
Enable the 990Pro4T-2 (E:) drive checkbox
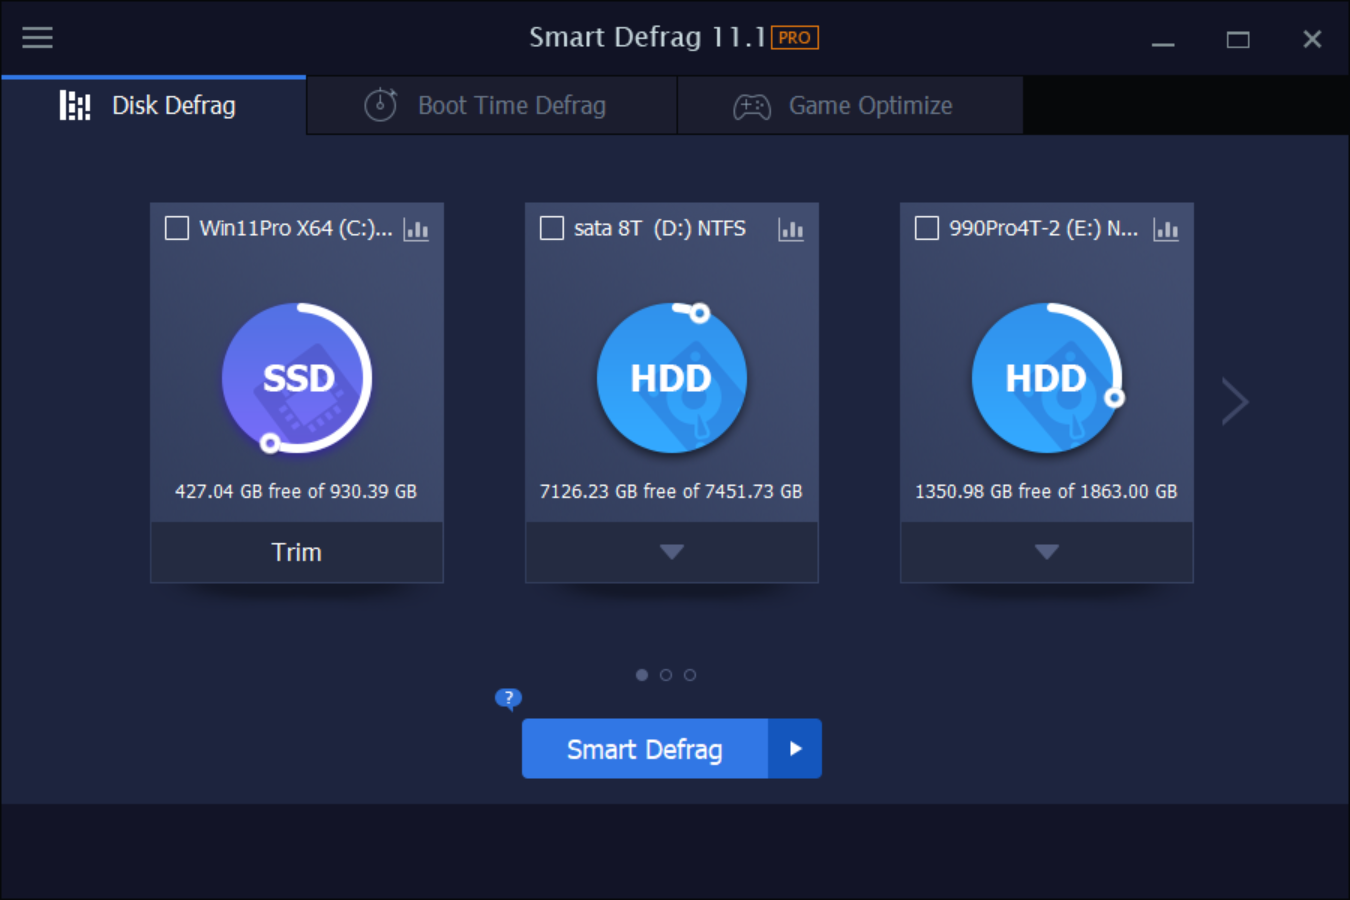tap(926, 228)
